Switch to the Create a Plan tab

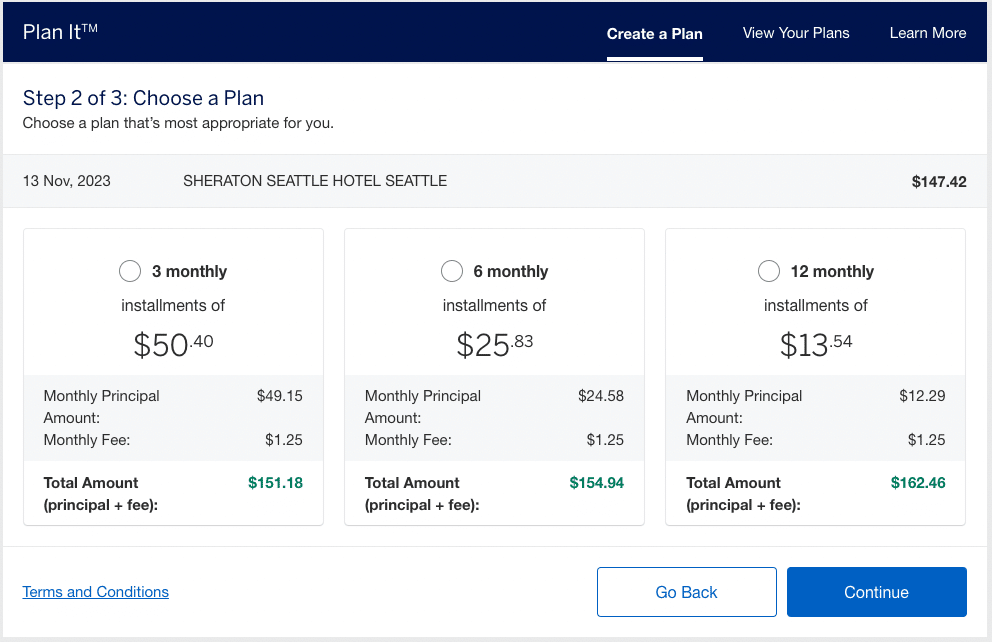click(654, 34)
